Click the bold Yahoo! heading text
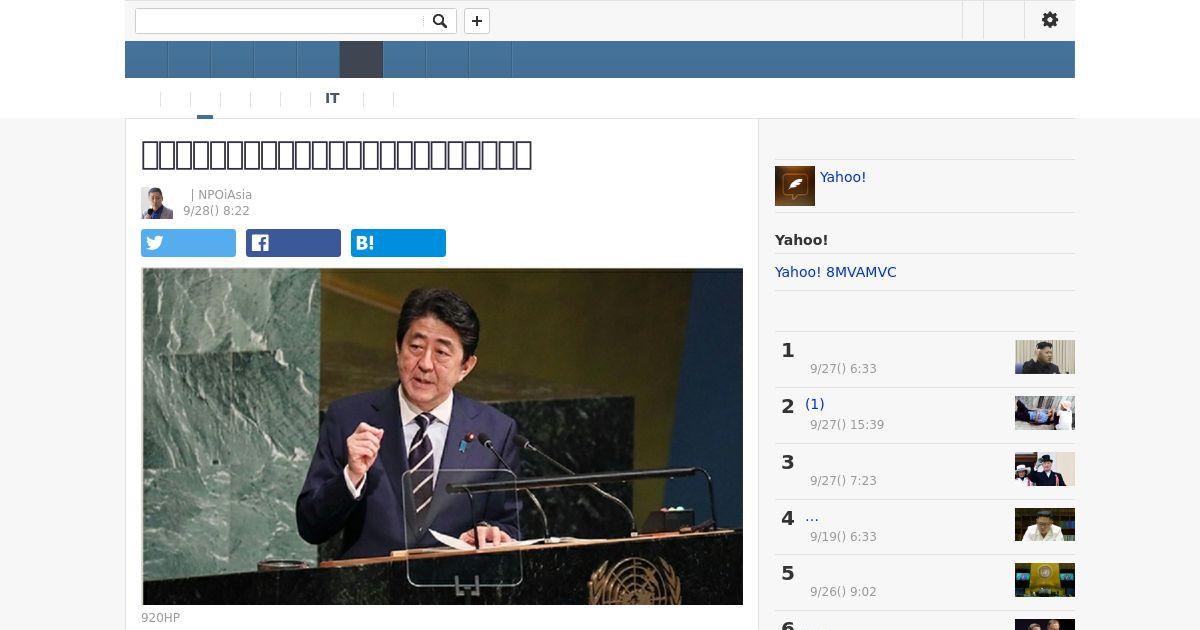Screen dimensions: 1200x630 tap(801, 240)
